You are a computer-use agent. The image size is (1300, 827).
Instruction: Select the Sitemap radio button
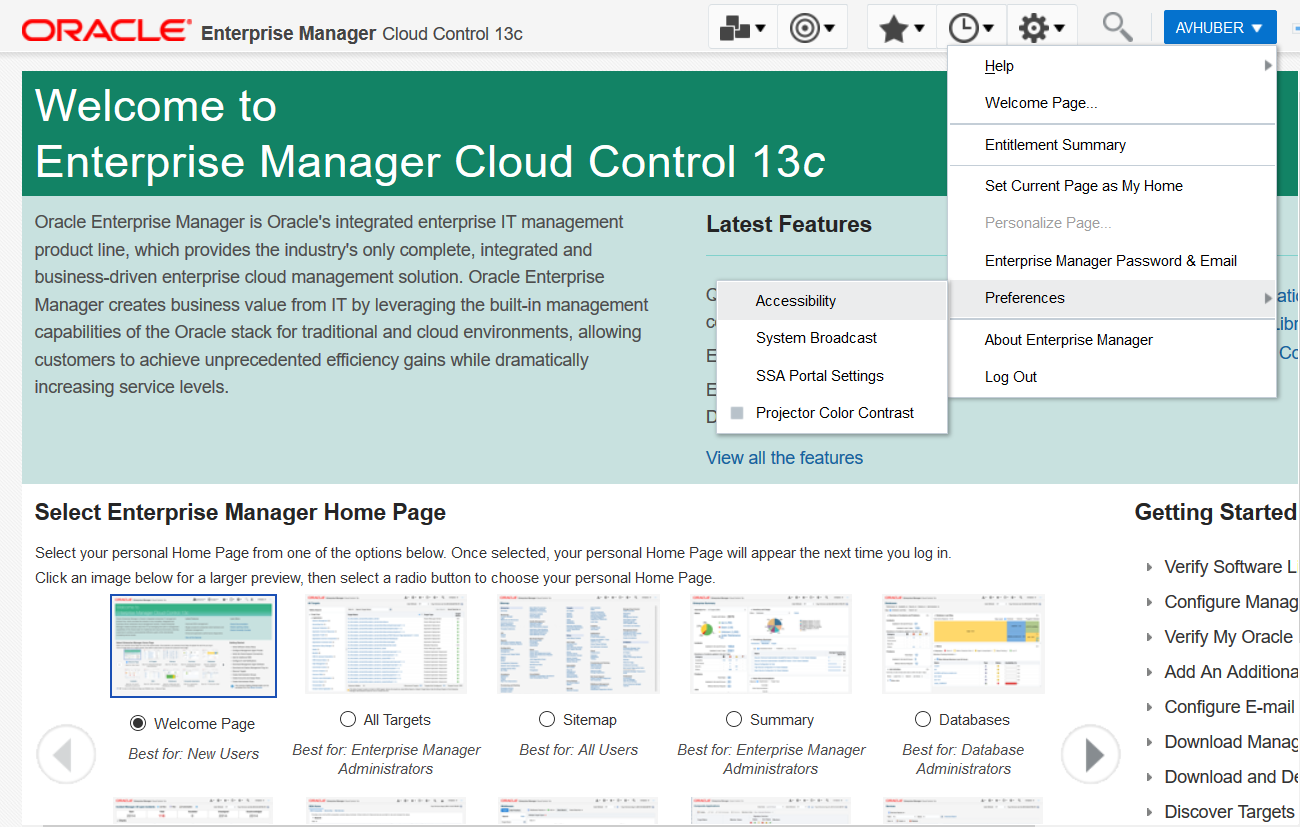(547, 719)
